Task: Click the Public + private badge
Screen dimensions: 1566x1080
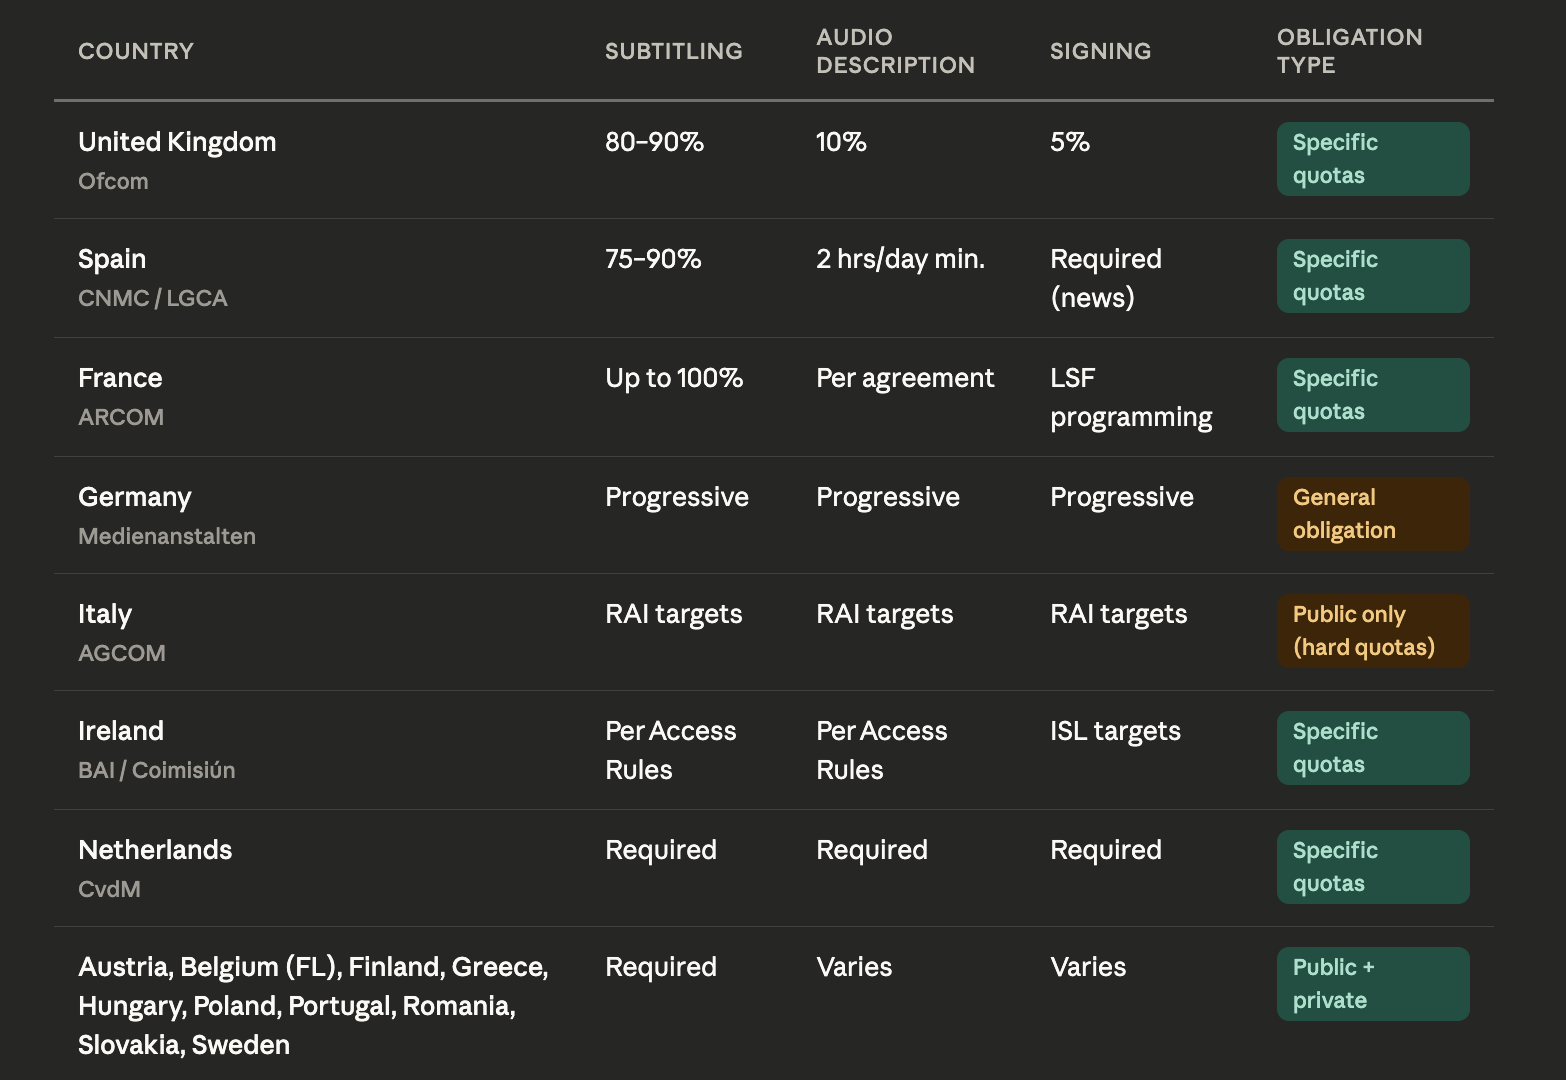Action: (x=1372, y=984)
